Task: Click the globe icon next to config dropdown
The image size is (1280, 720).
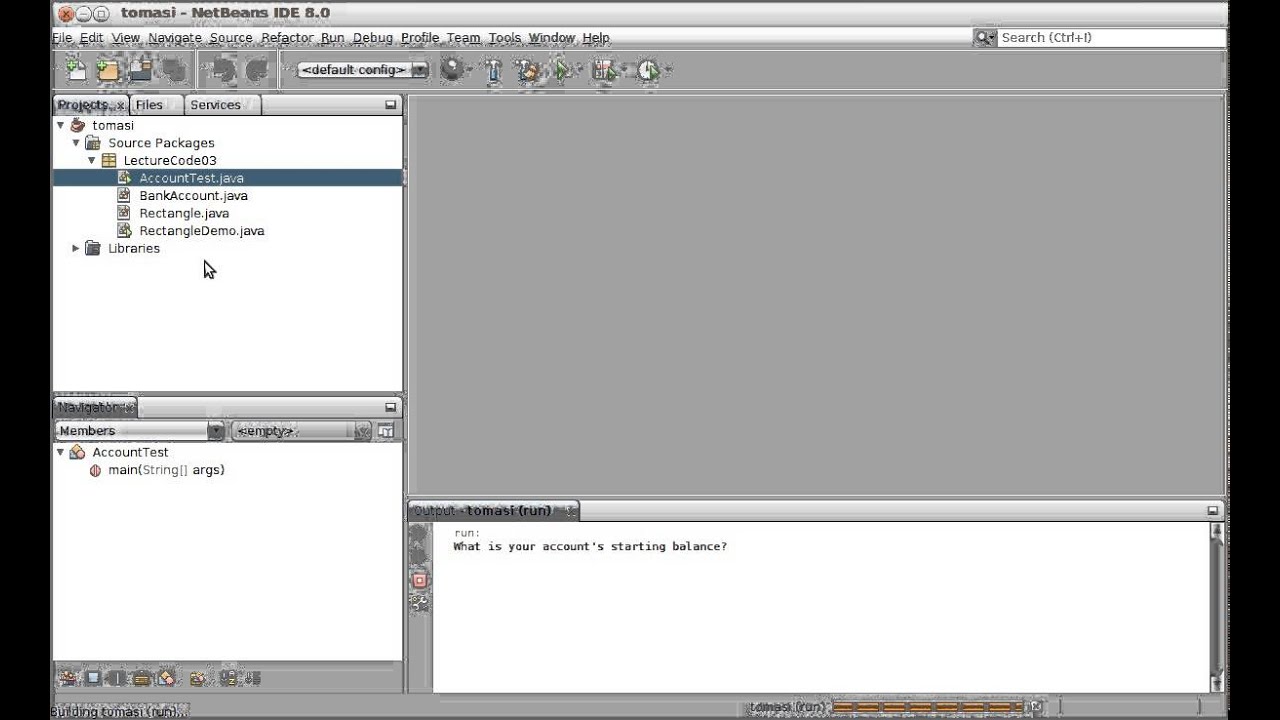Action: click(453, 70)
